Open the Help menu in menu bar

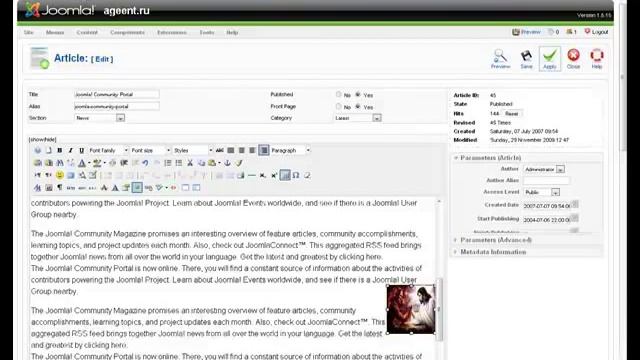point(232,32)
